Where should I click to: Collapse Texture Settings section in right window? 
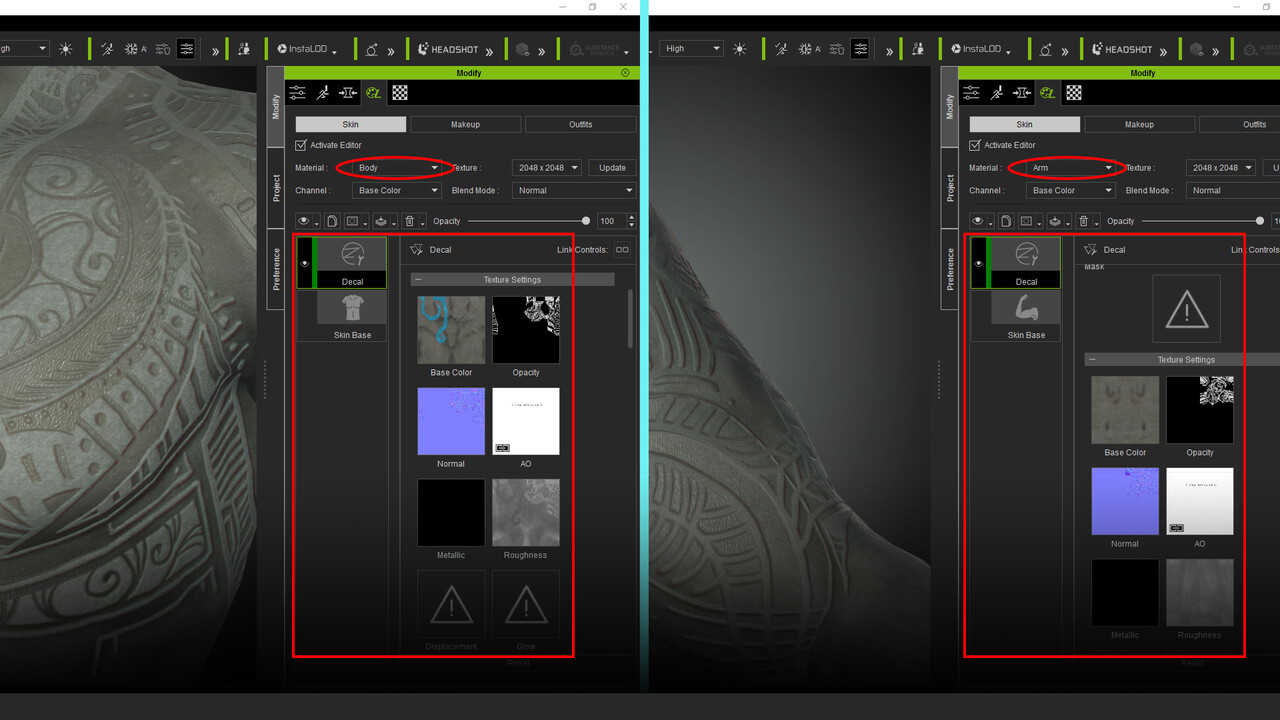click(x=1091, y=360)
